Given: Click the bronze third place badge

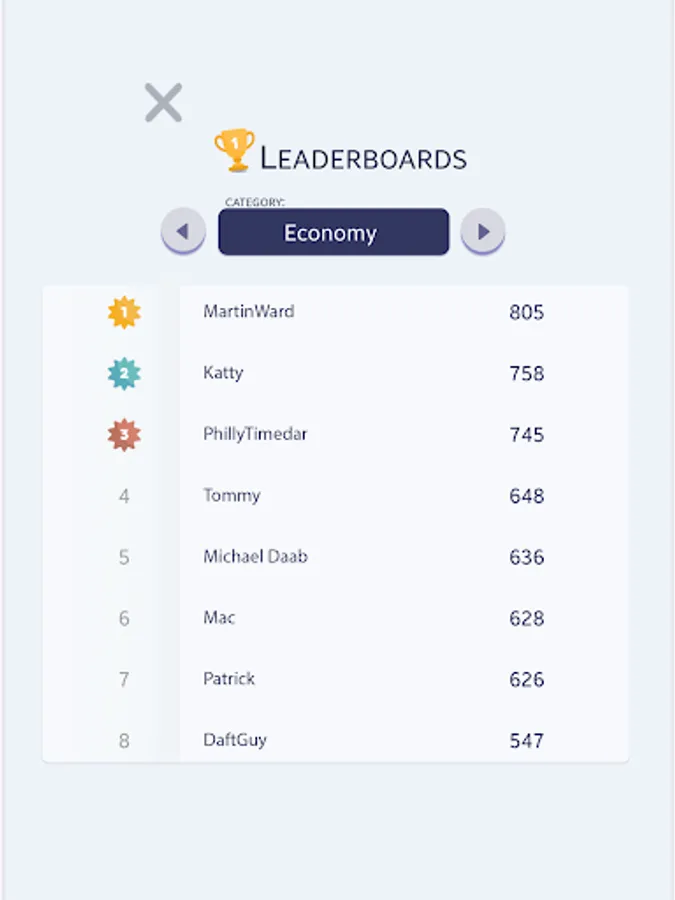Looking at the screenshot, I should coord(124,435).
